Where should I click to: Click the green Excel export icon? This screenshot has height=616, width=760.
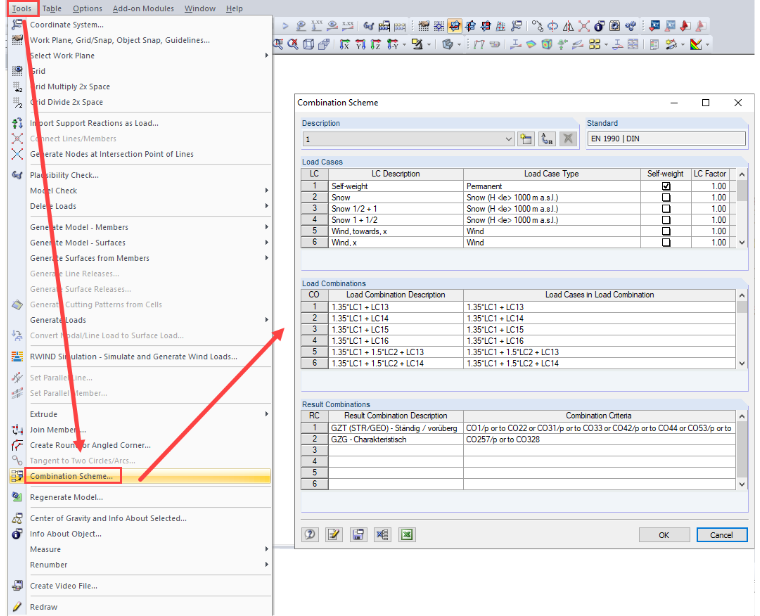click(407, 534)
